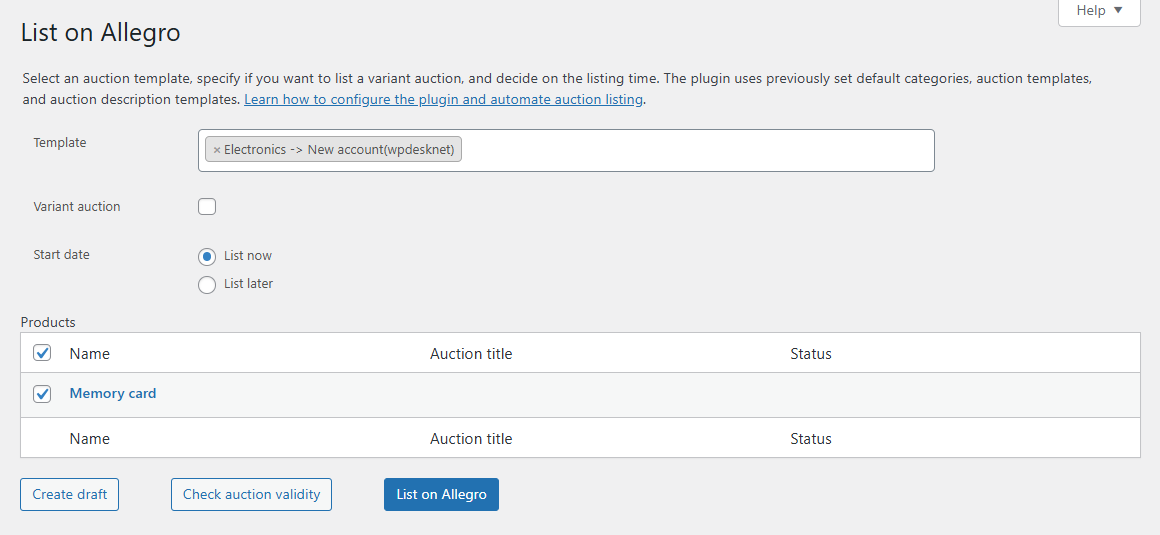This screenshot has width=1160, height=535.
Task: Click the Template field label
Action: tap(60, 143)
